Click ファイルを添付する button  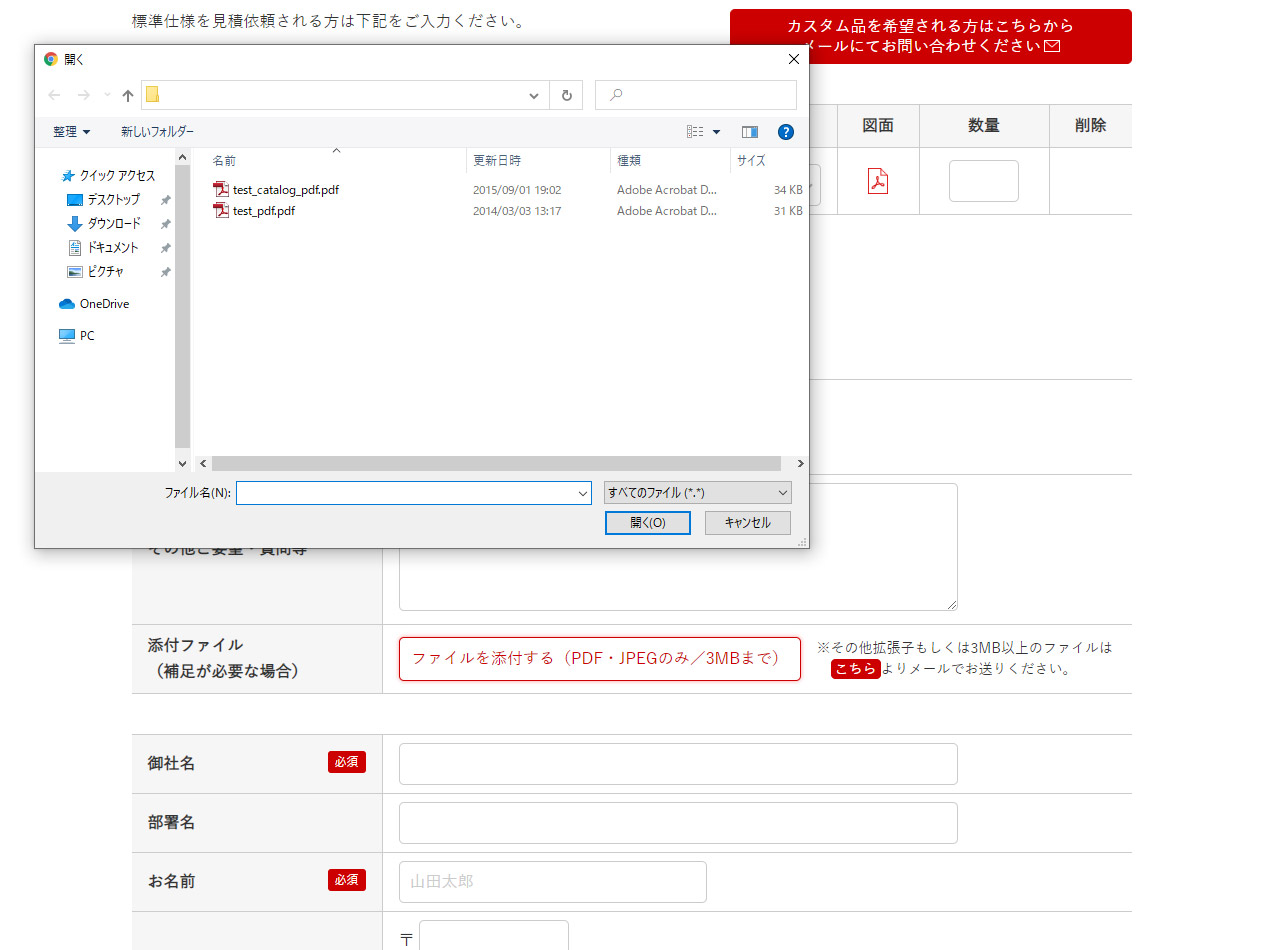pyautogui.click(x=600, y=659)
